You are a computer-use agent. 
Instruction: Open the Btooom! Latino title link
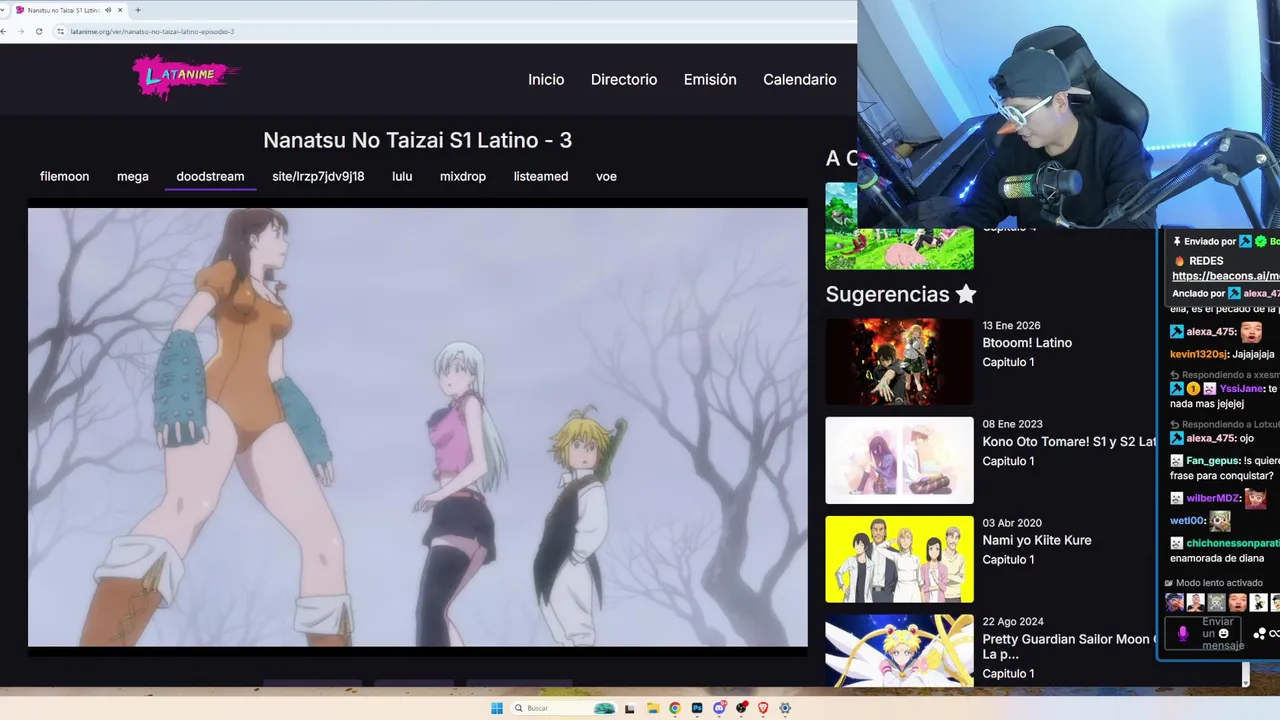[1027, 342]
